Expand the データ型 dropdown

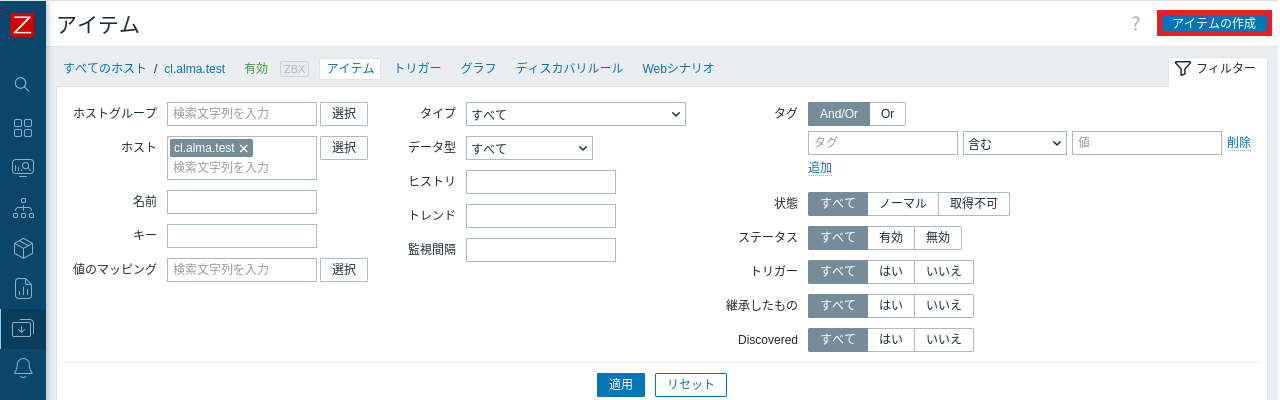click(x=529, y=148)
